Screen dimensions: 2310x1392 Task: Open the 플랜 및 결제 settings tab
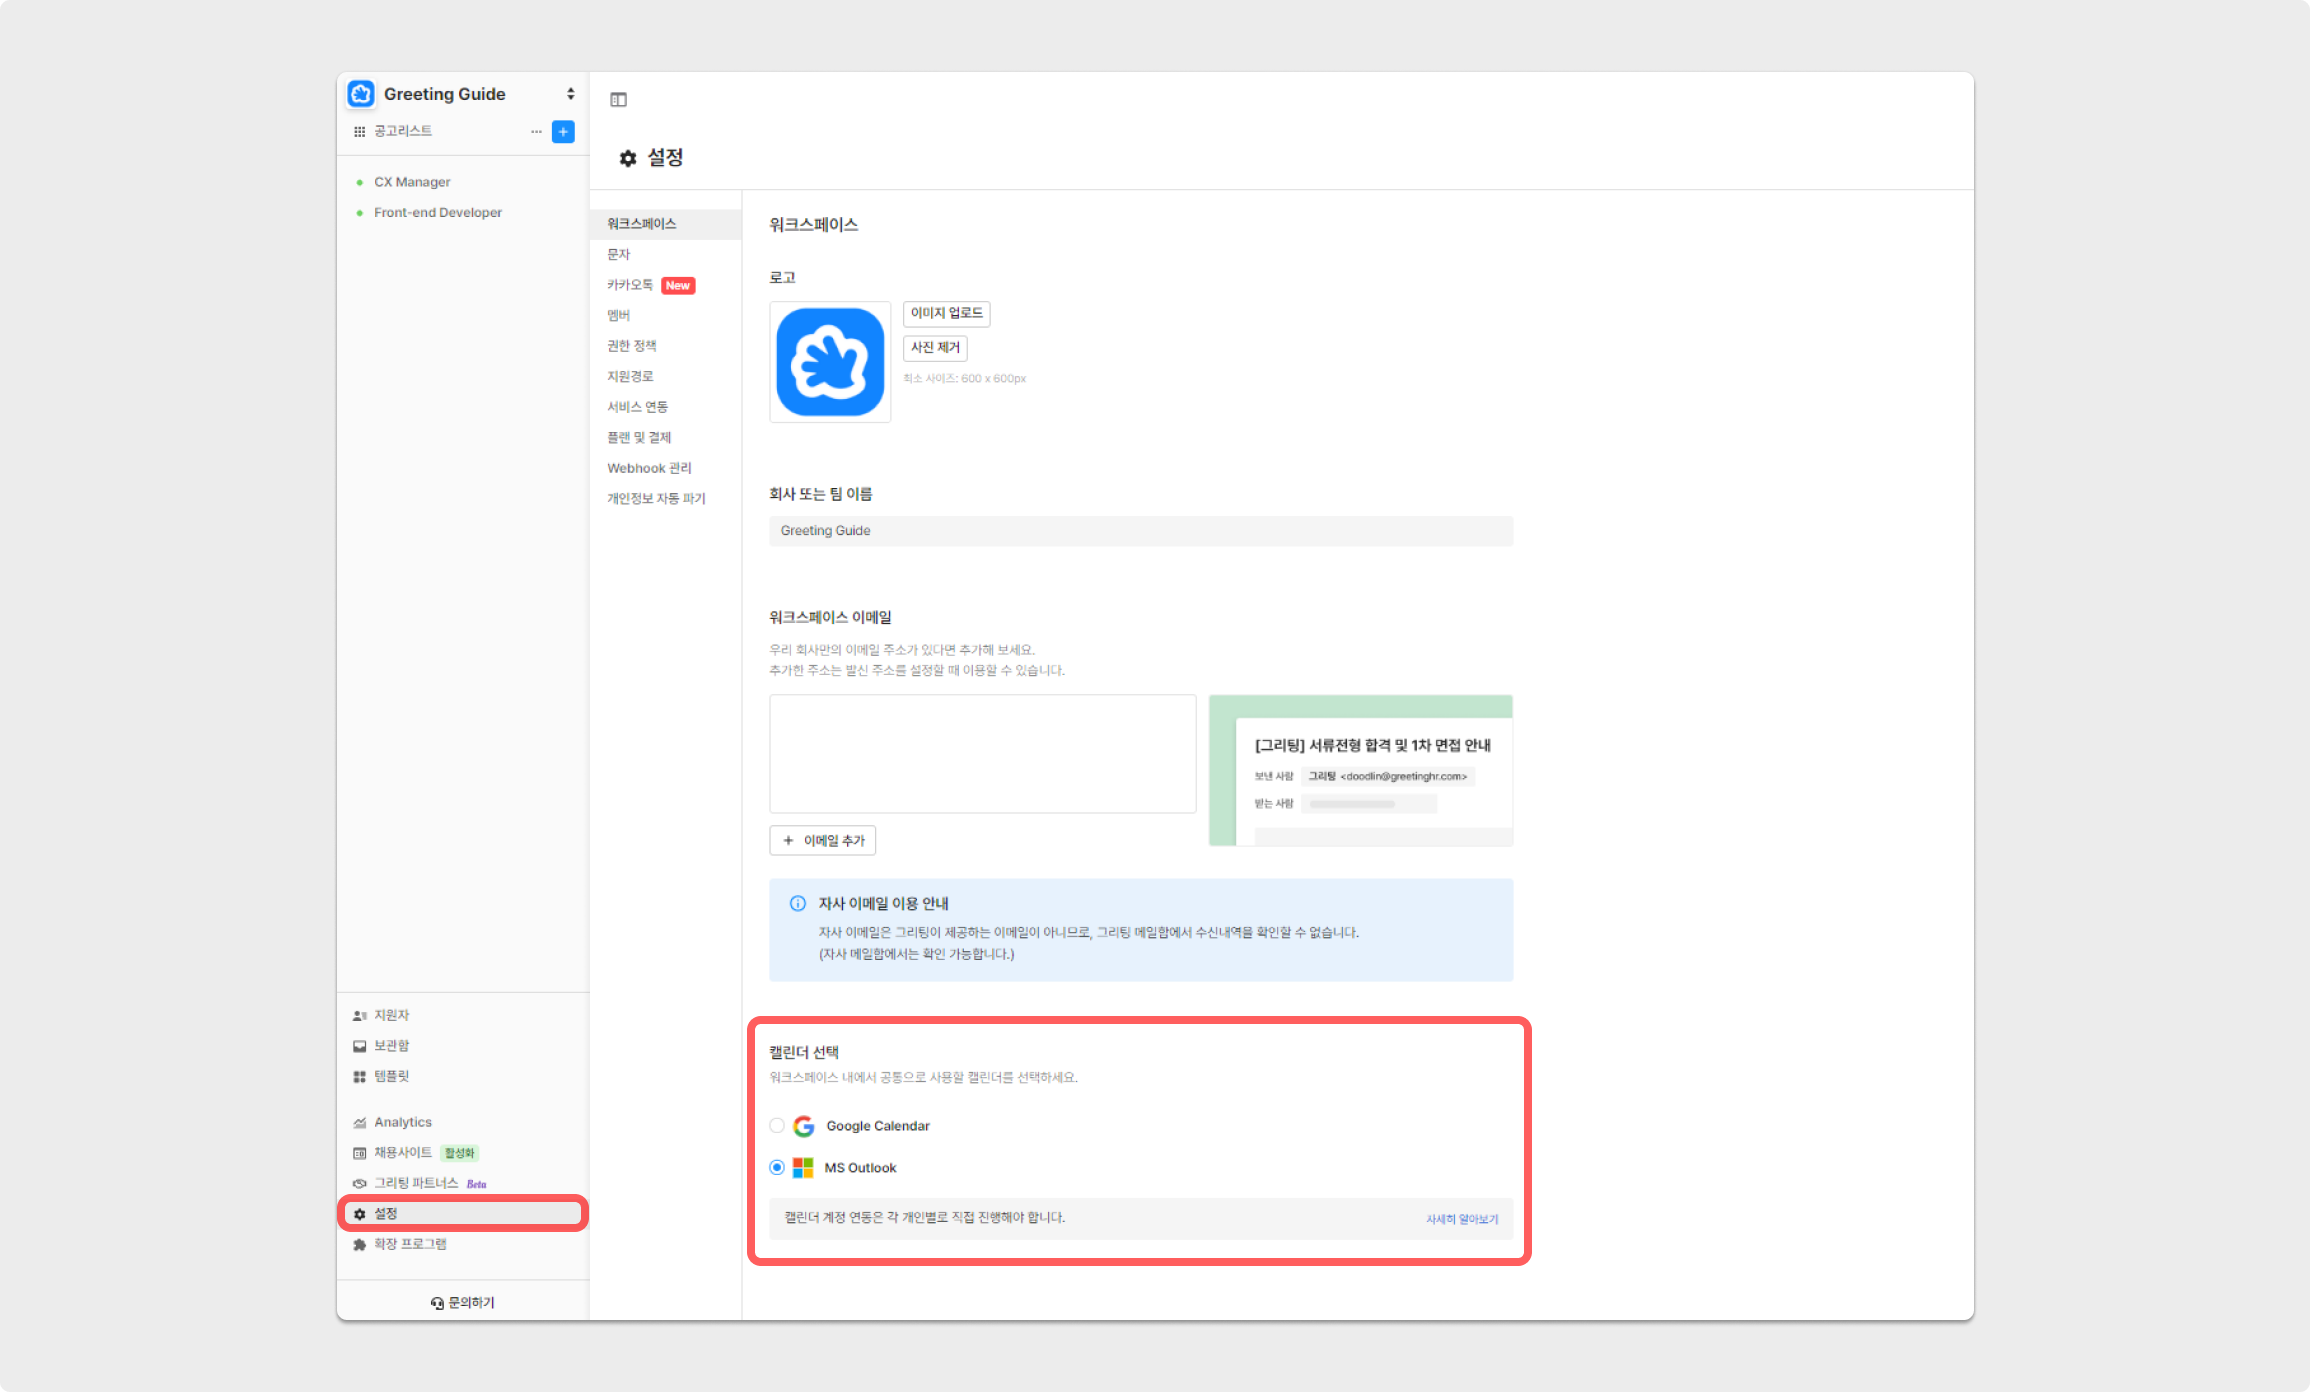point(639,437)
